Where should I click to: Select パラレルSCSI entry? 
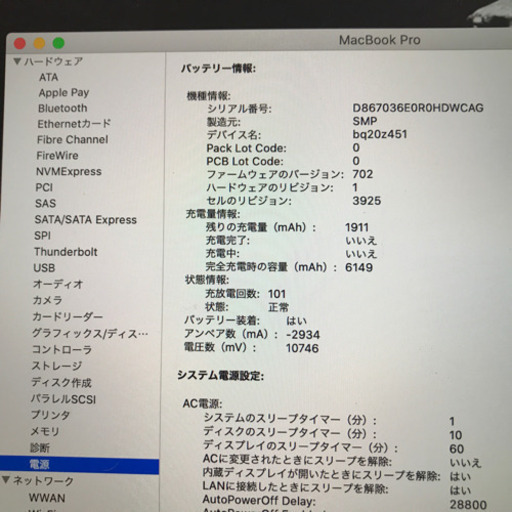[63, 399]
